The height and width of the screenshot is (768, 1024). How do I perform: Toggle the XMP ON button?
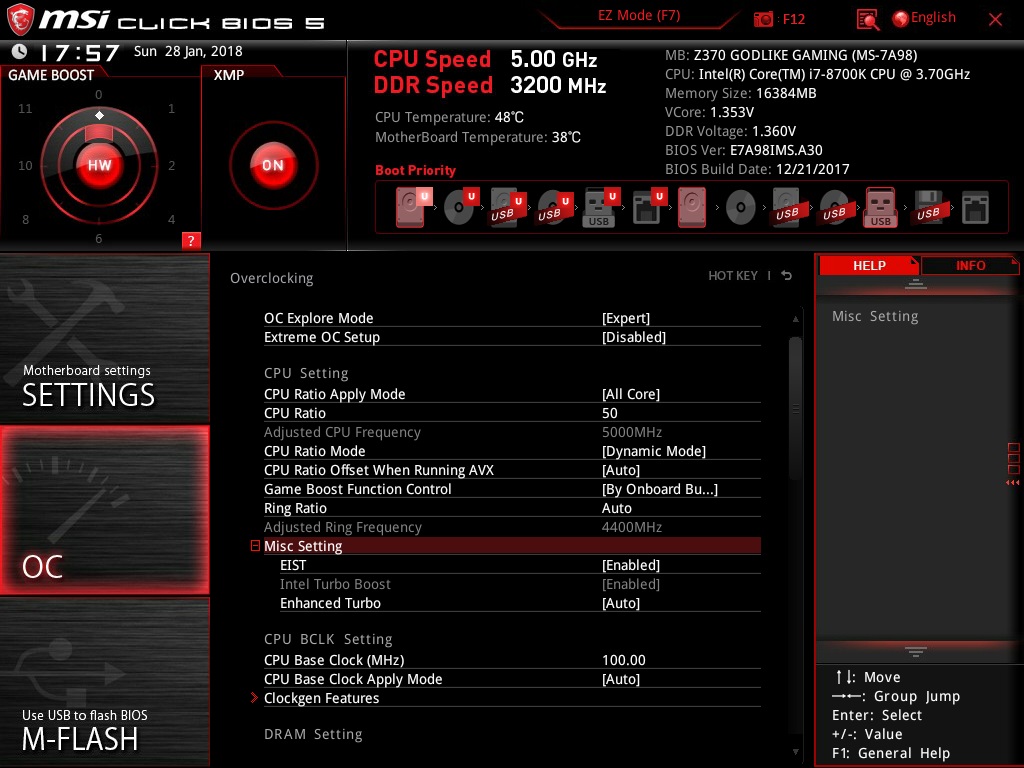pos(273,165)
